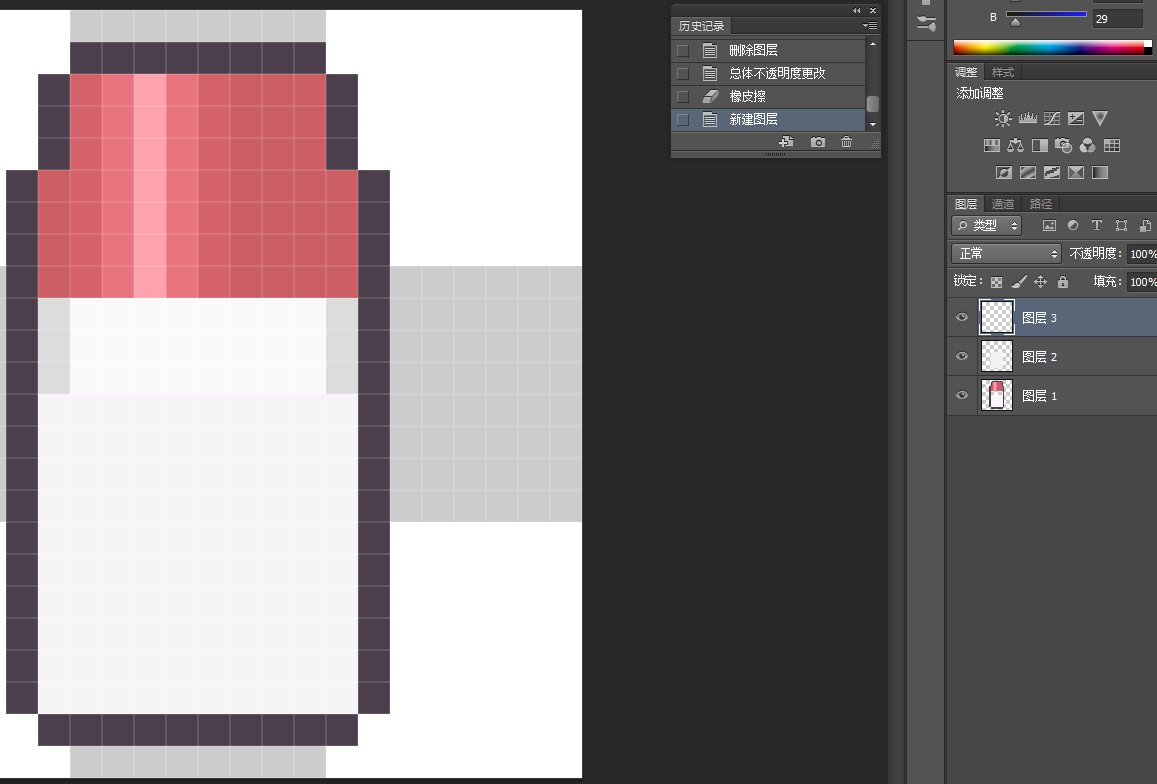Open the 正常 blend mode dropdown
This screenshot has height=784, width=1157.
[x=1006, y=254]
